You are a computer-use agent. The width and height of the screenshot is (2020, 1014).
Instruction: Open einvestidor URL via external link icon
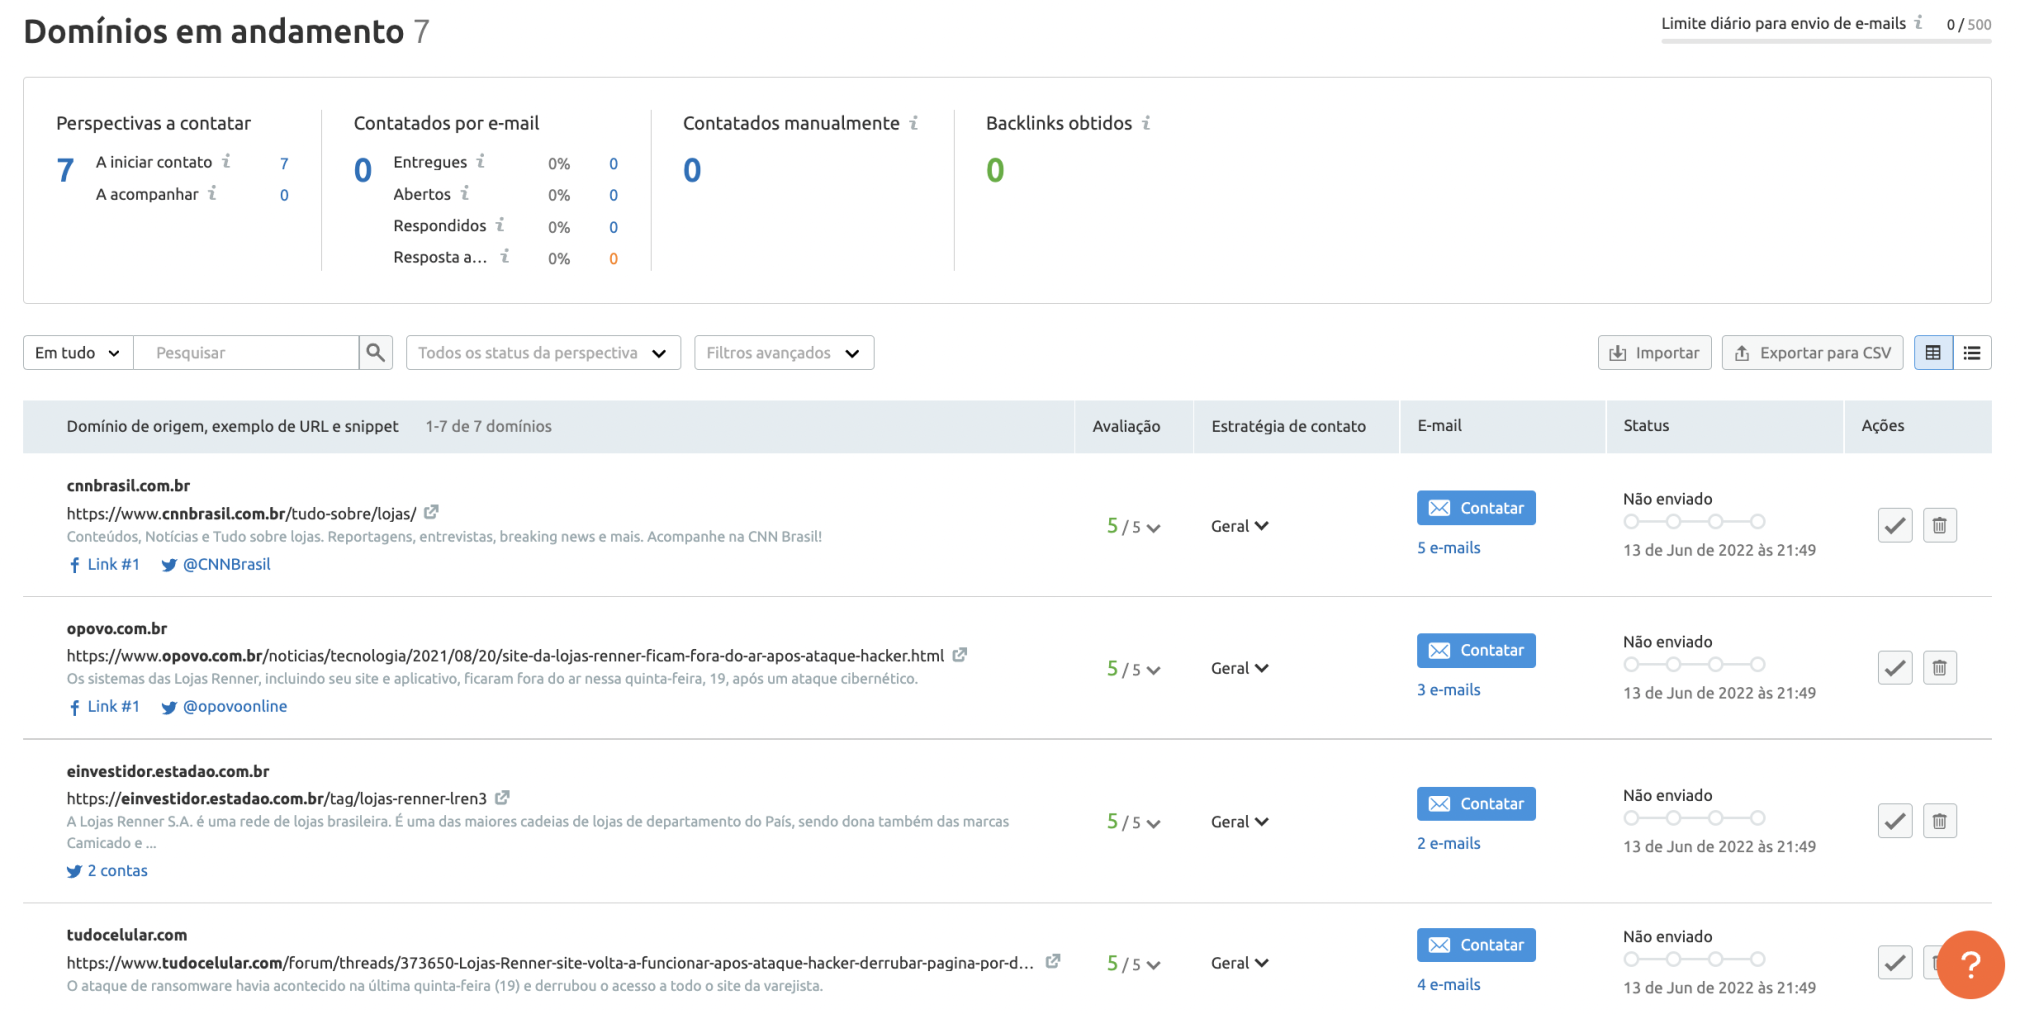(x=502, y=798)
